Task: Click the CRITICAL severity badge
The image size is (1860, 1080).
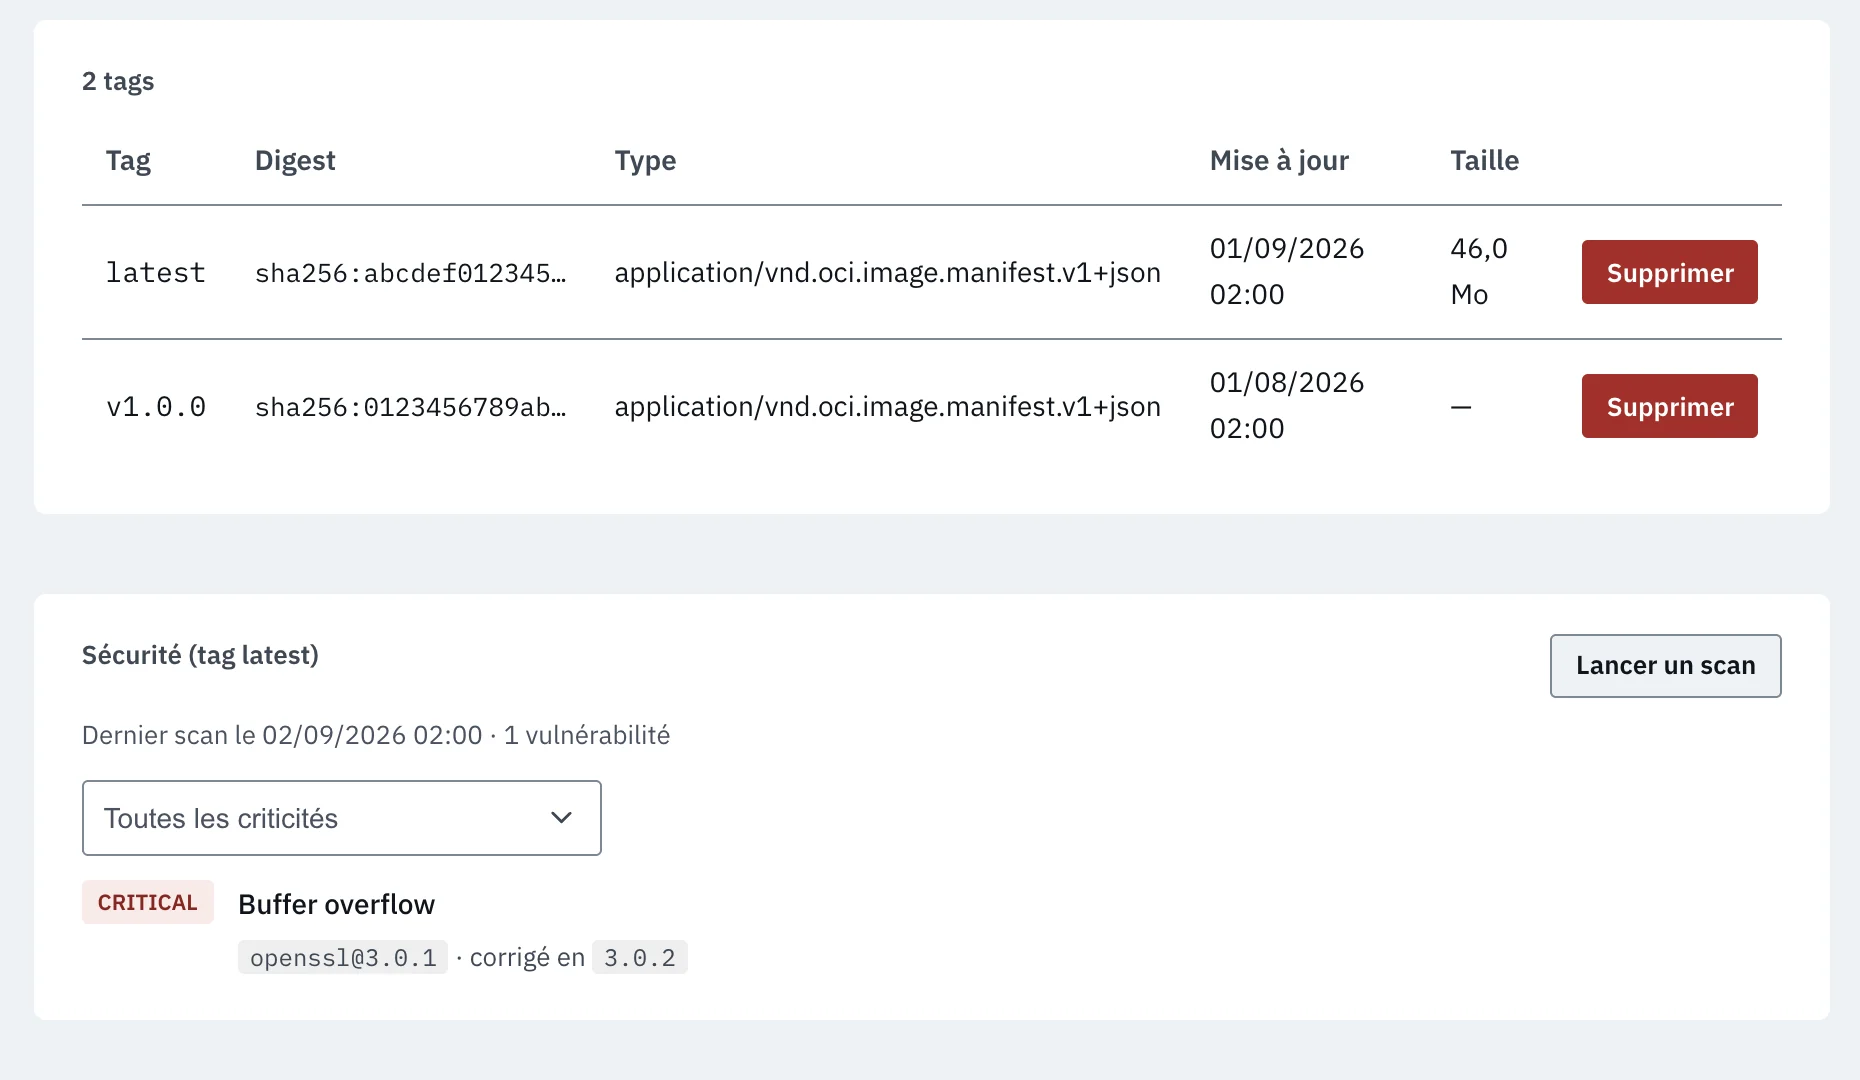Action: click(148, 902)
